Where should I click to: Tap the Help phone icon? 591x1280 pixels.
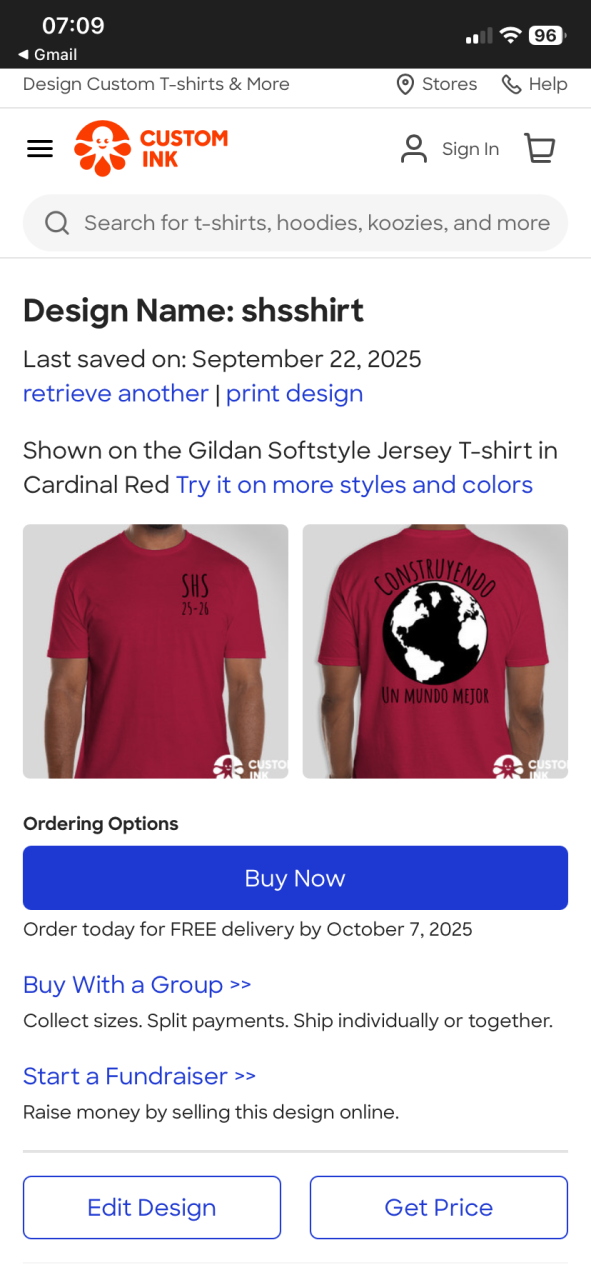click(511, 85)
